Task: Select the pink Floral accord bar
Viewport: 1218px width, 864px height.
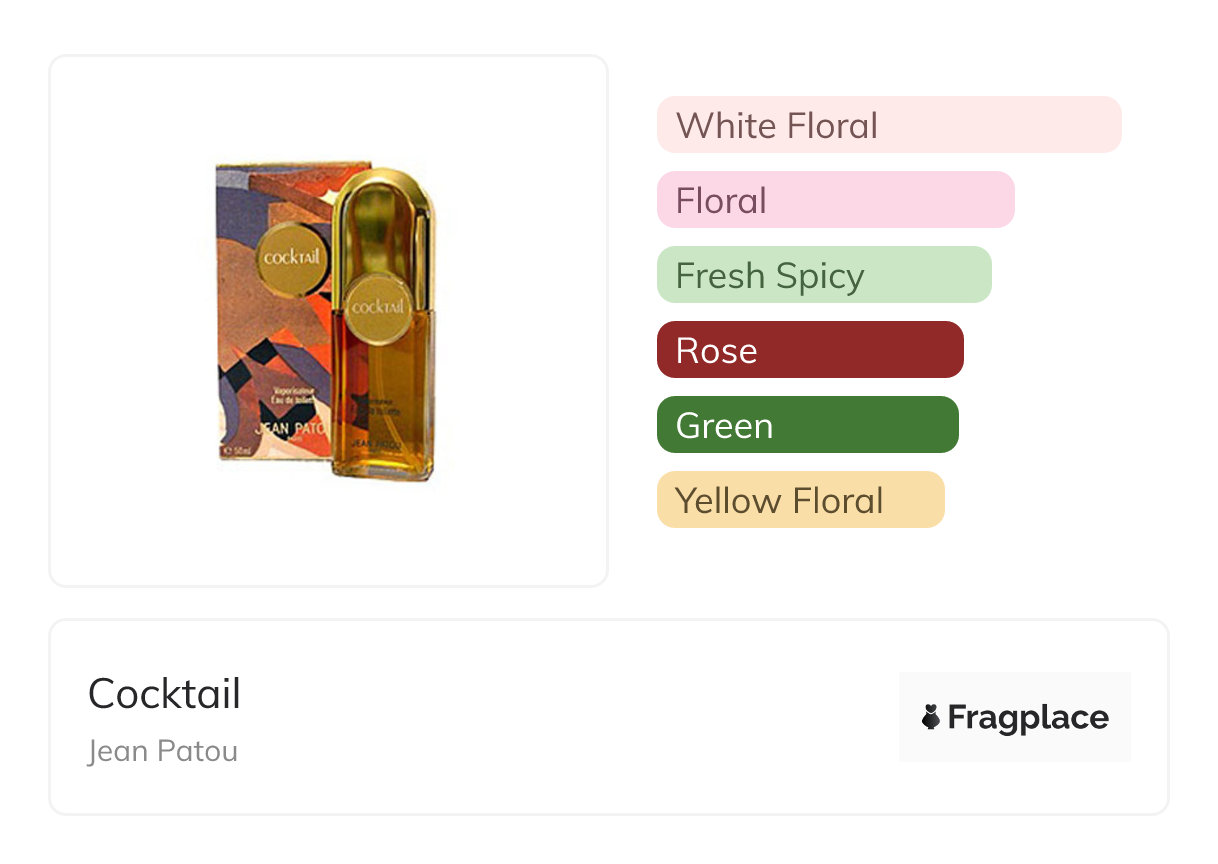Action: (x=835, y=200)
